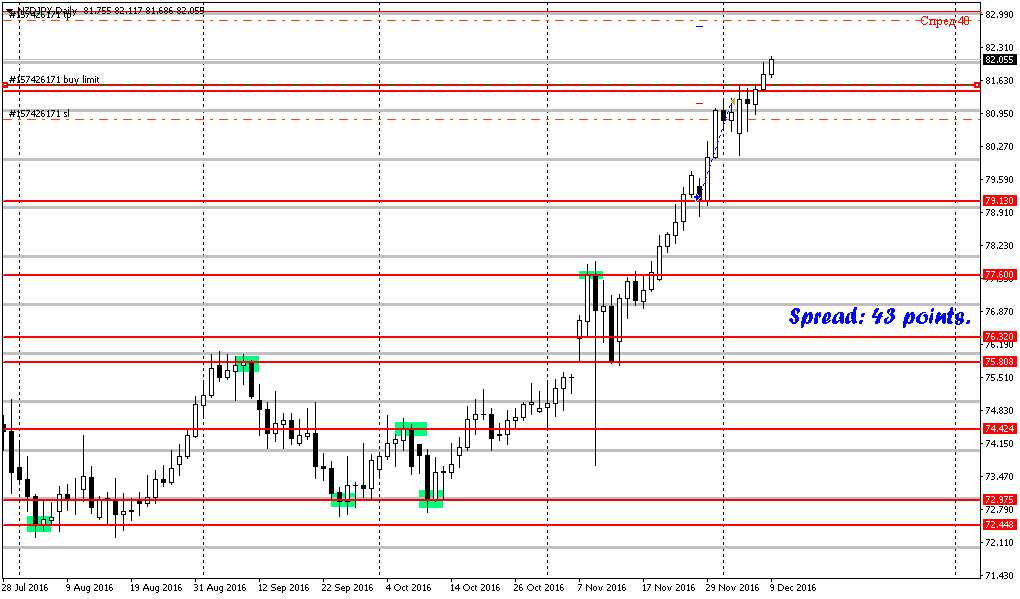Click the red level label 75.808

999,361
